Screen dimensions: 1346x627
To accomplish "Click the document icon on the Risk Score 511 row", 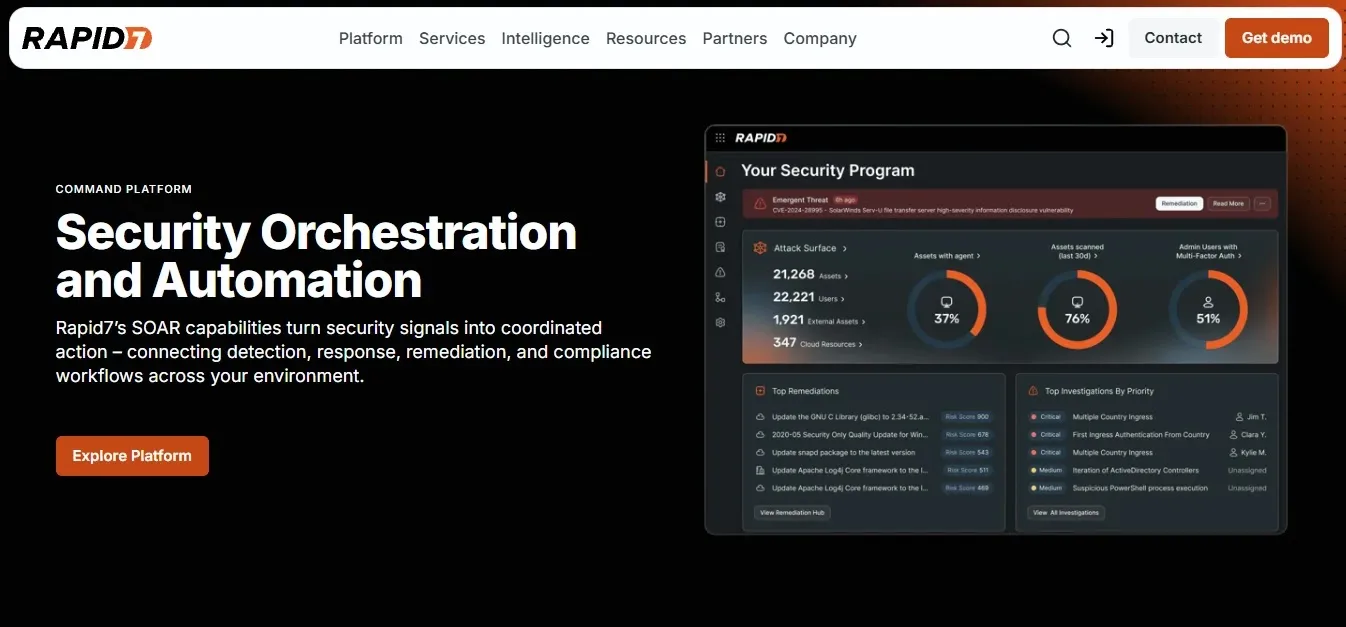I will click(x=760, y=470).
